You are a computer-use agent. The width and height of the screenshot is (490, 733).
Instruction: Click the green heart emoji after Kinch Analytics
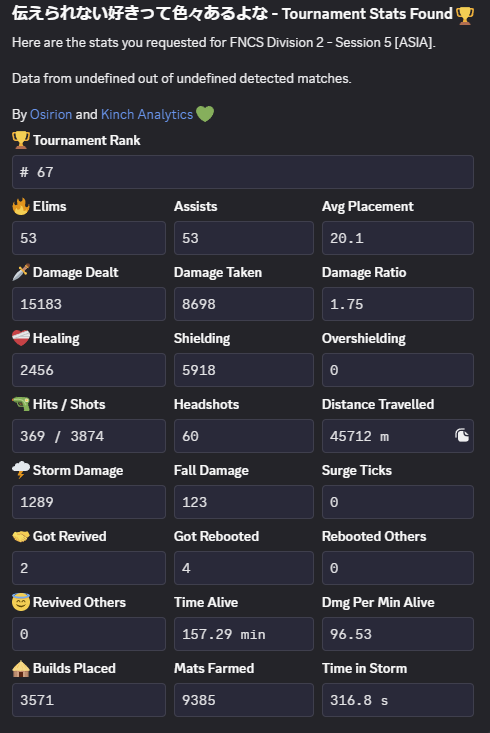point(205,114)
